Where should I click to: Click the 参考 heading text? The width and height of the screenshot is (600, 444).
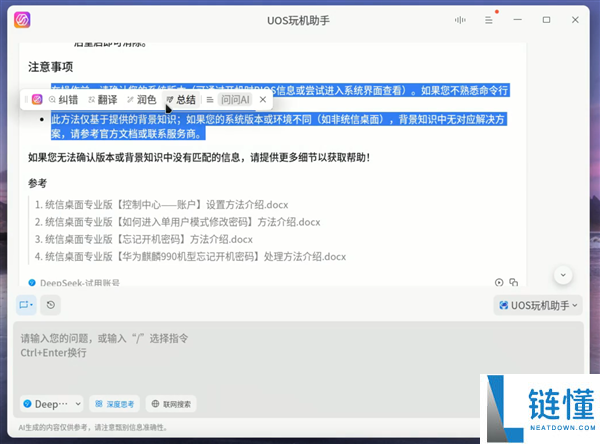pyautogui.click(x=38, y=183)
